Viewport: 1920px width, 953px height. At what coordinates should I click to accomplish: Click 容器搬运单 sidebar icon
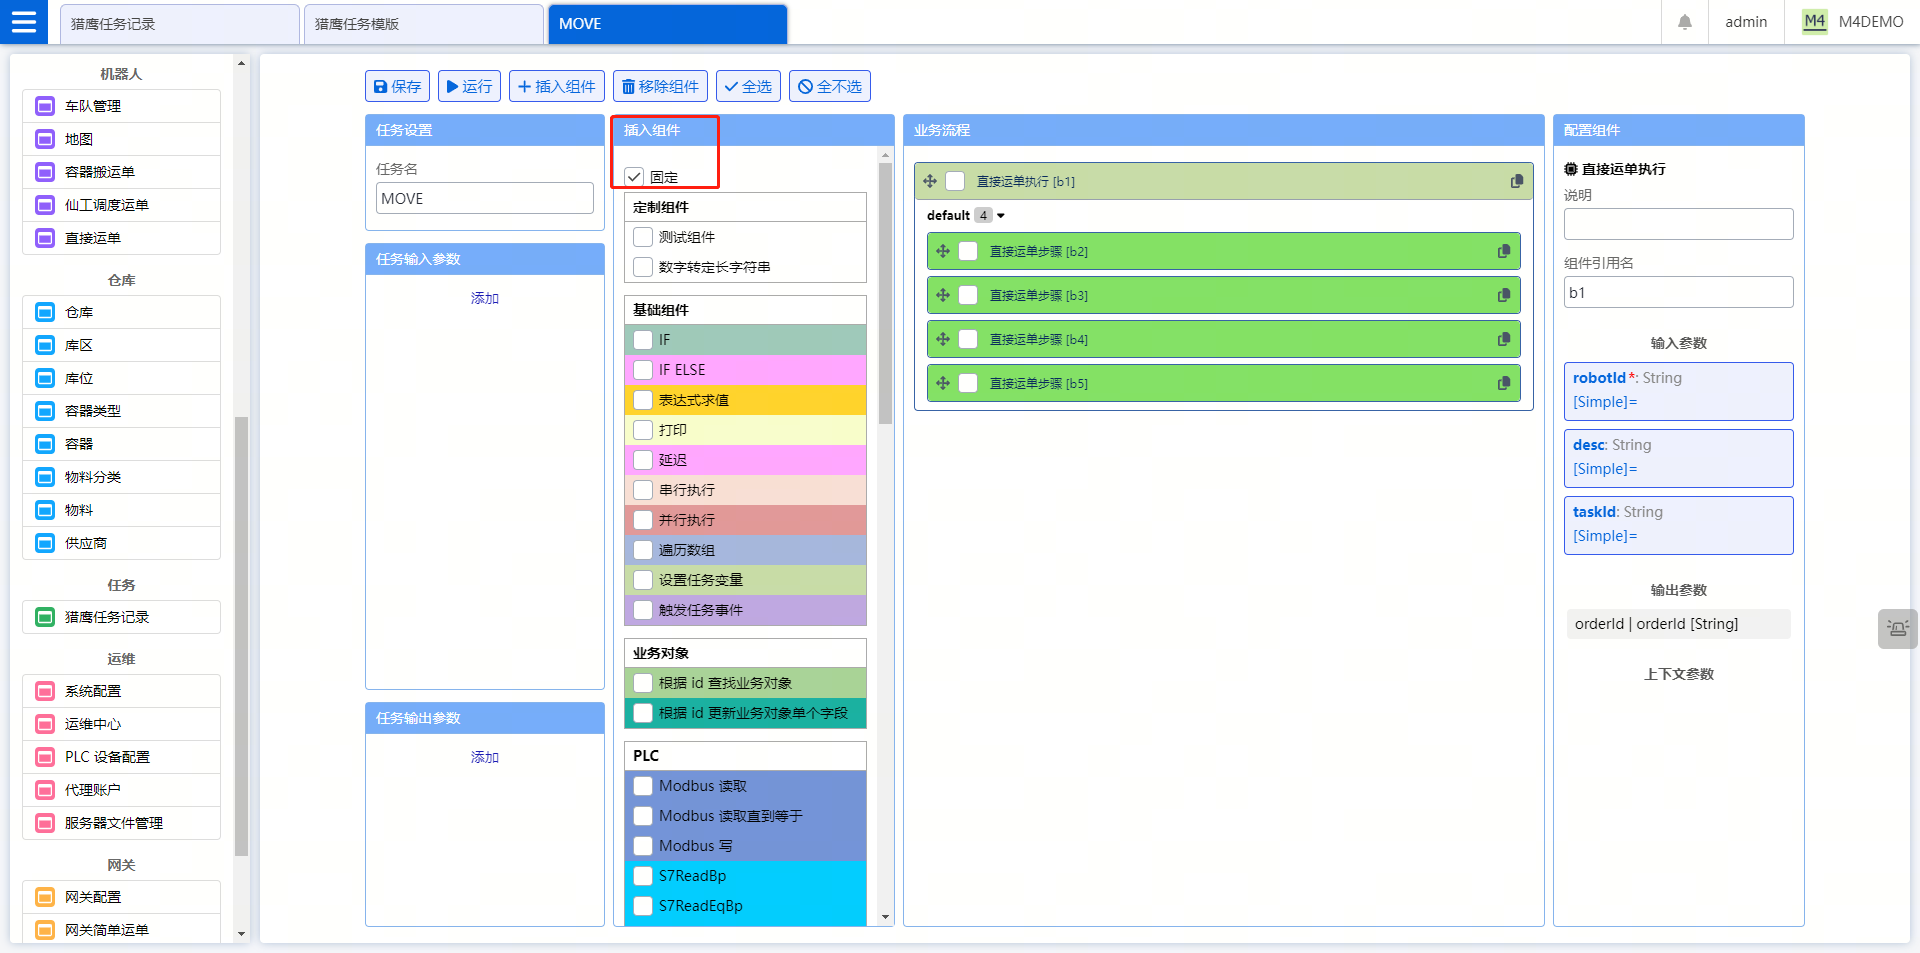(x=45, y=172)
